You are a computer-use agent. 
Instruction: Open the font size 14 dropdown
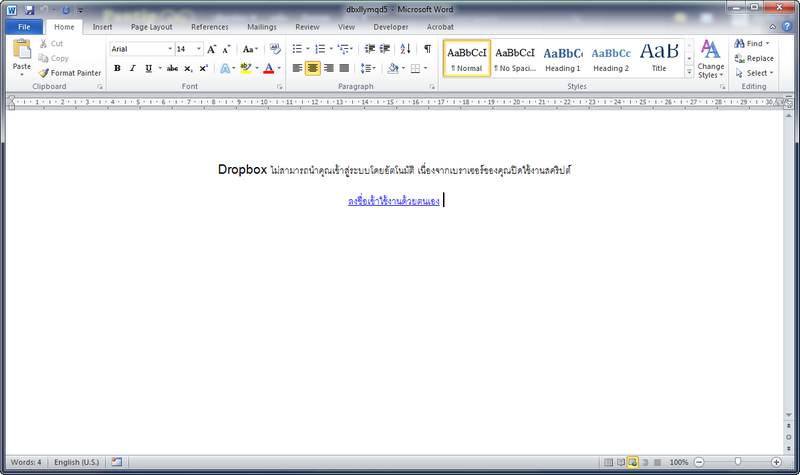click(198, 49)
